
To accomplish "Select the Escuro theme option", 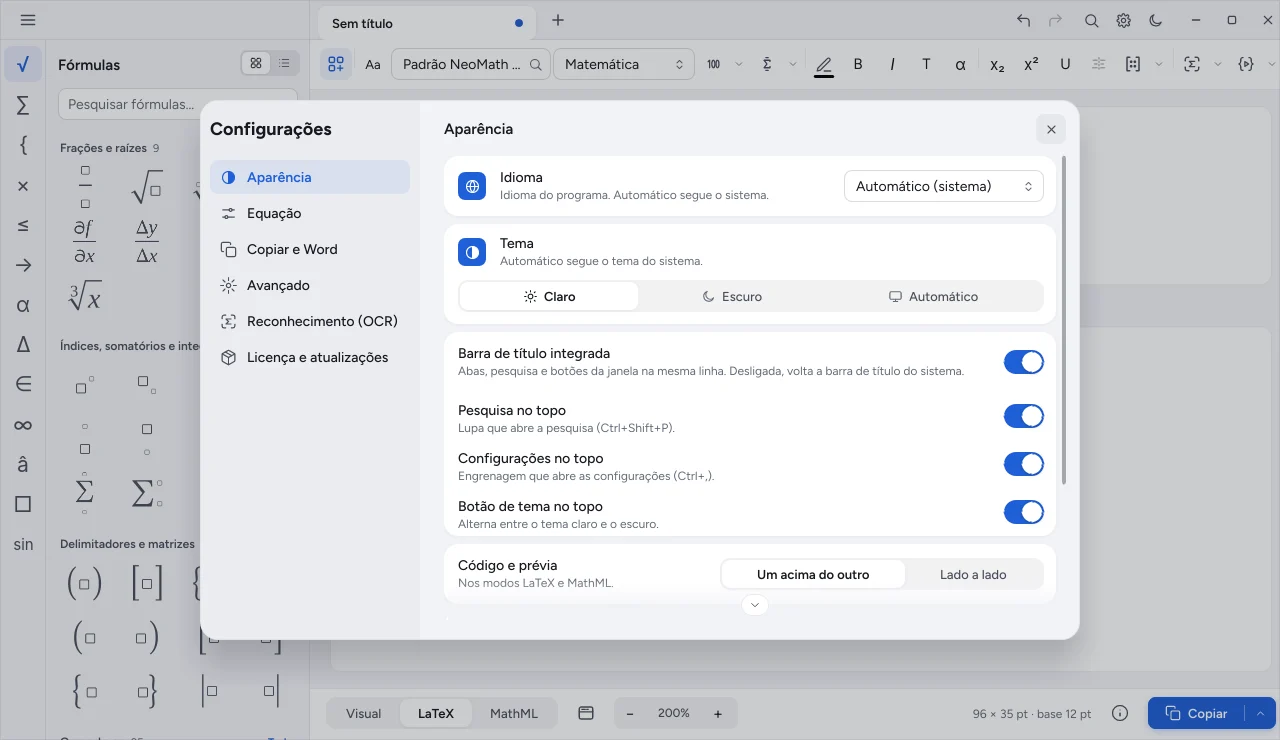I will [732, 296].
